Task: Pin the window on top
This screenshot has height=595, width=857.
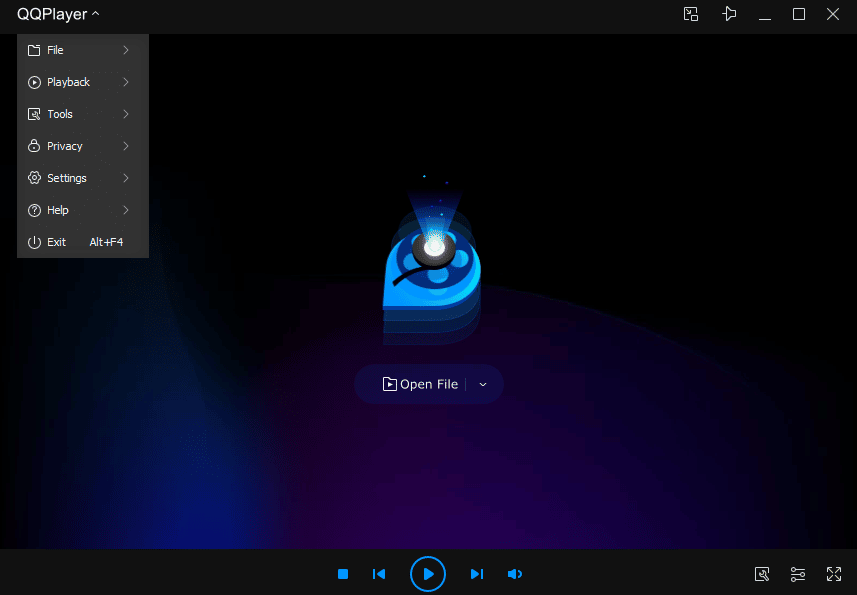Action: pos(729,14)
